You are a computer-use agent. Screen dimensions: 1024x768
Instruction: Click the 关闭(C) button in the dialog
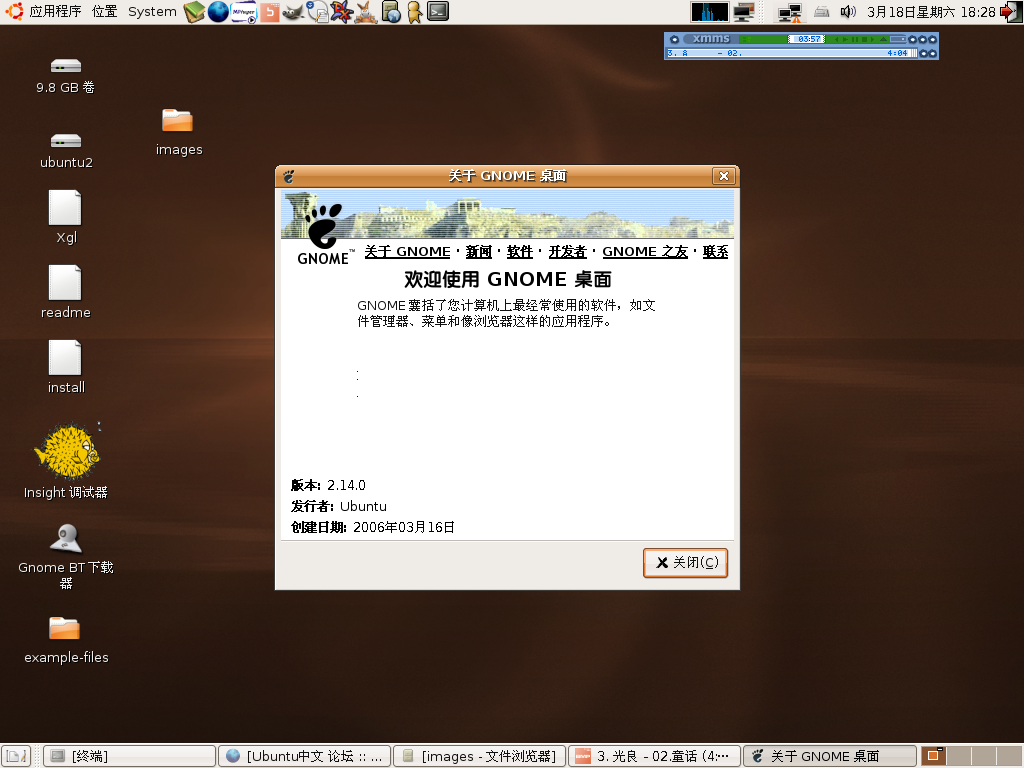click(x=686, y=562)
